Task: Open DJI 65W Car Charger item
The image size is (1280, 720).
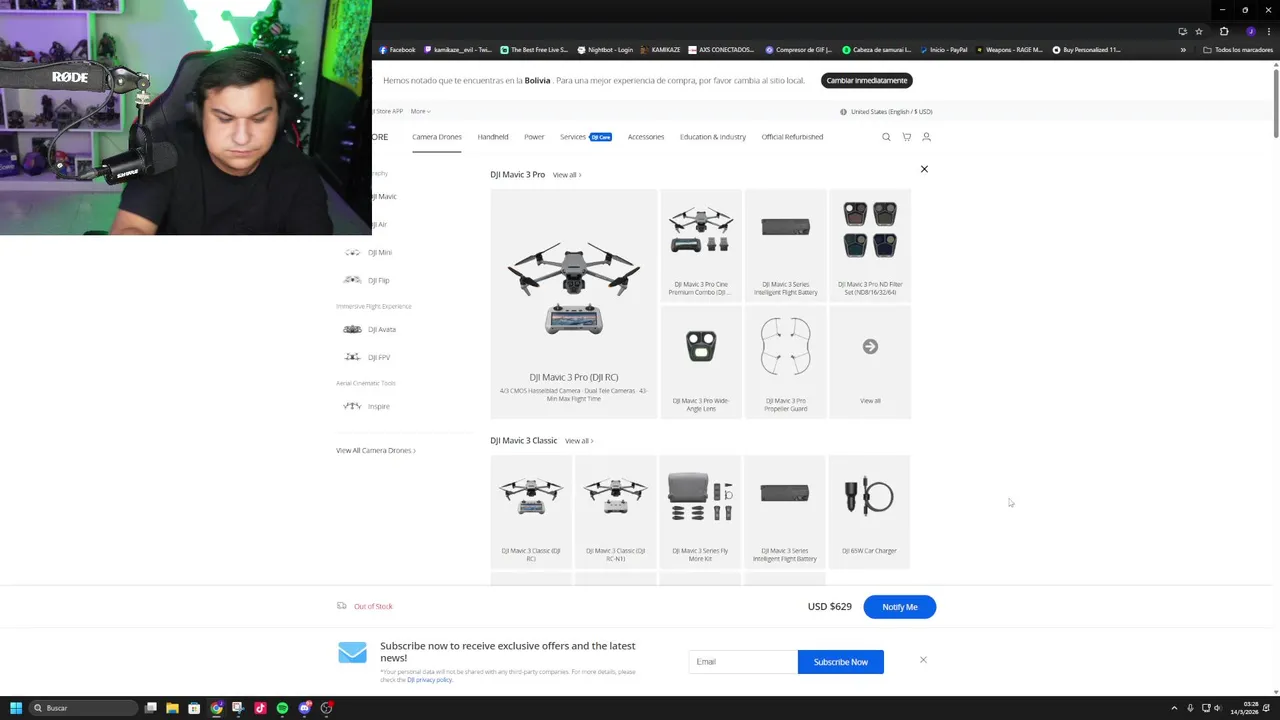Action: (x=869, y=512)
